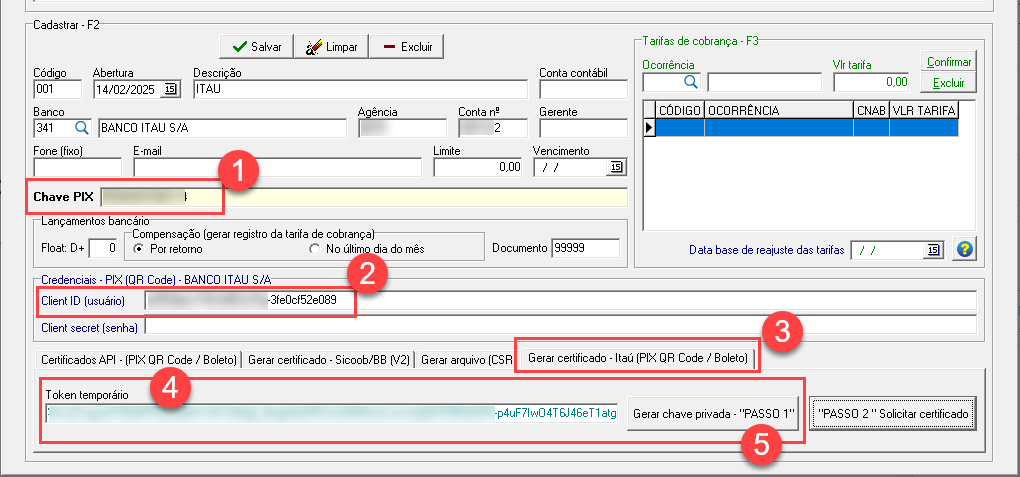Focus the Token temporário field
This screenshot has height=477, width=1020.
(332, 413)
